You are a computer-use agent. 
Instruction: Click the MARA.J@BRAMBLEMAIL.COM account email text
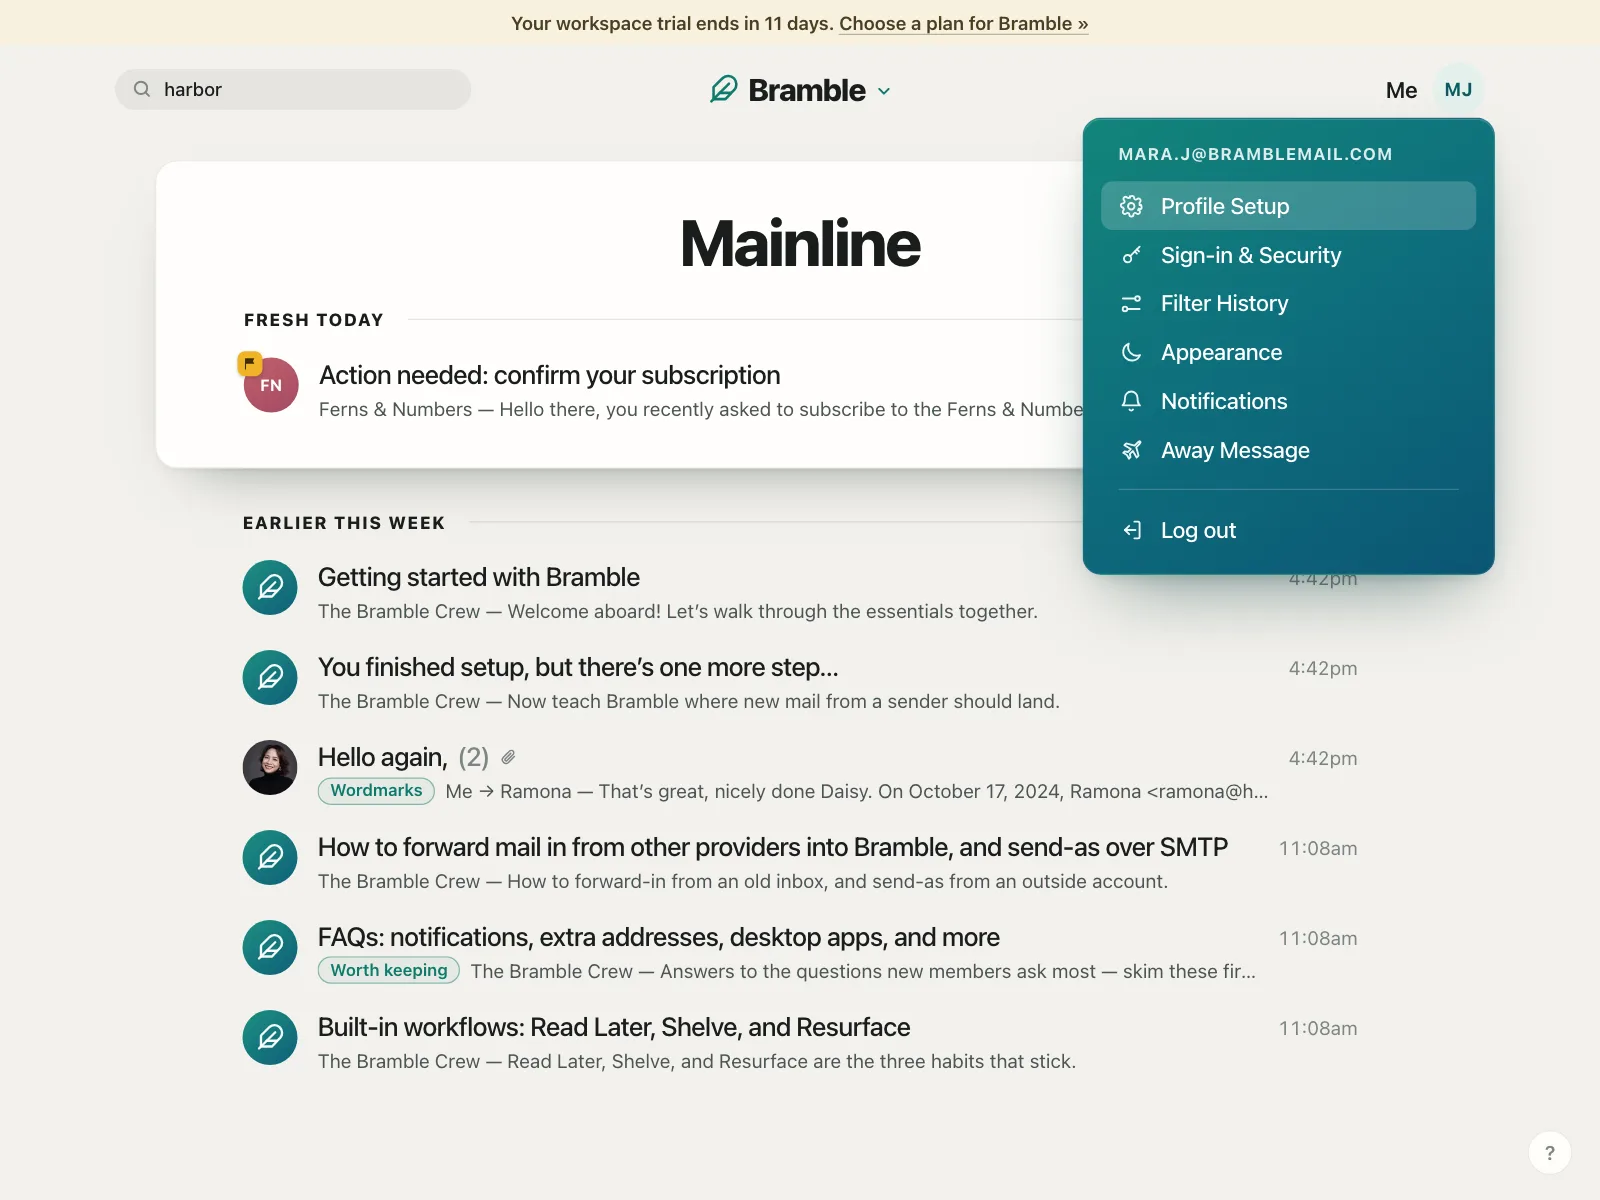(1255, 154)
